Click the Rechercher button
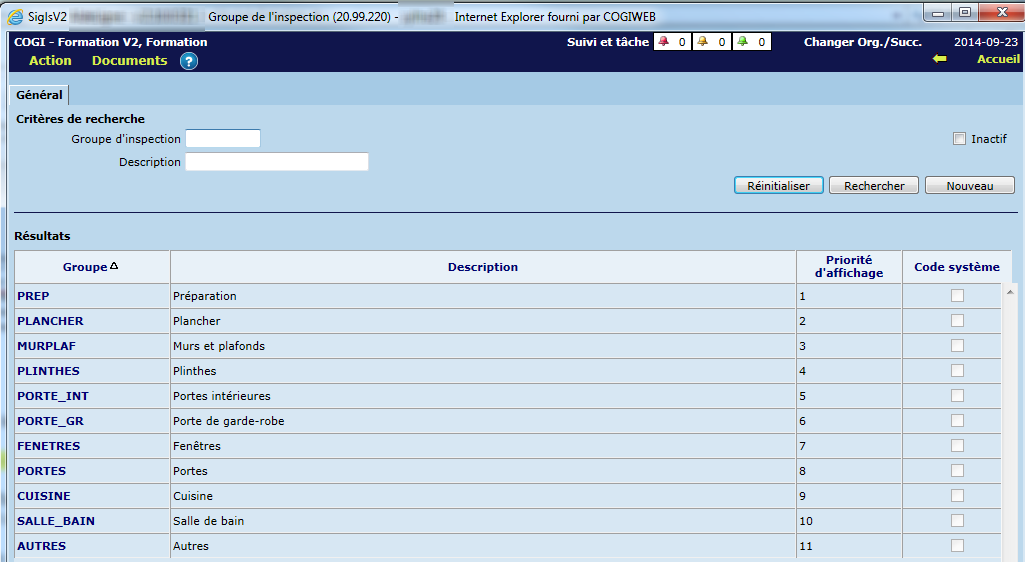 [874, 186]
